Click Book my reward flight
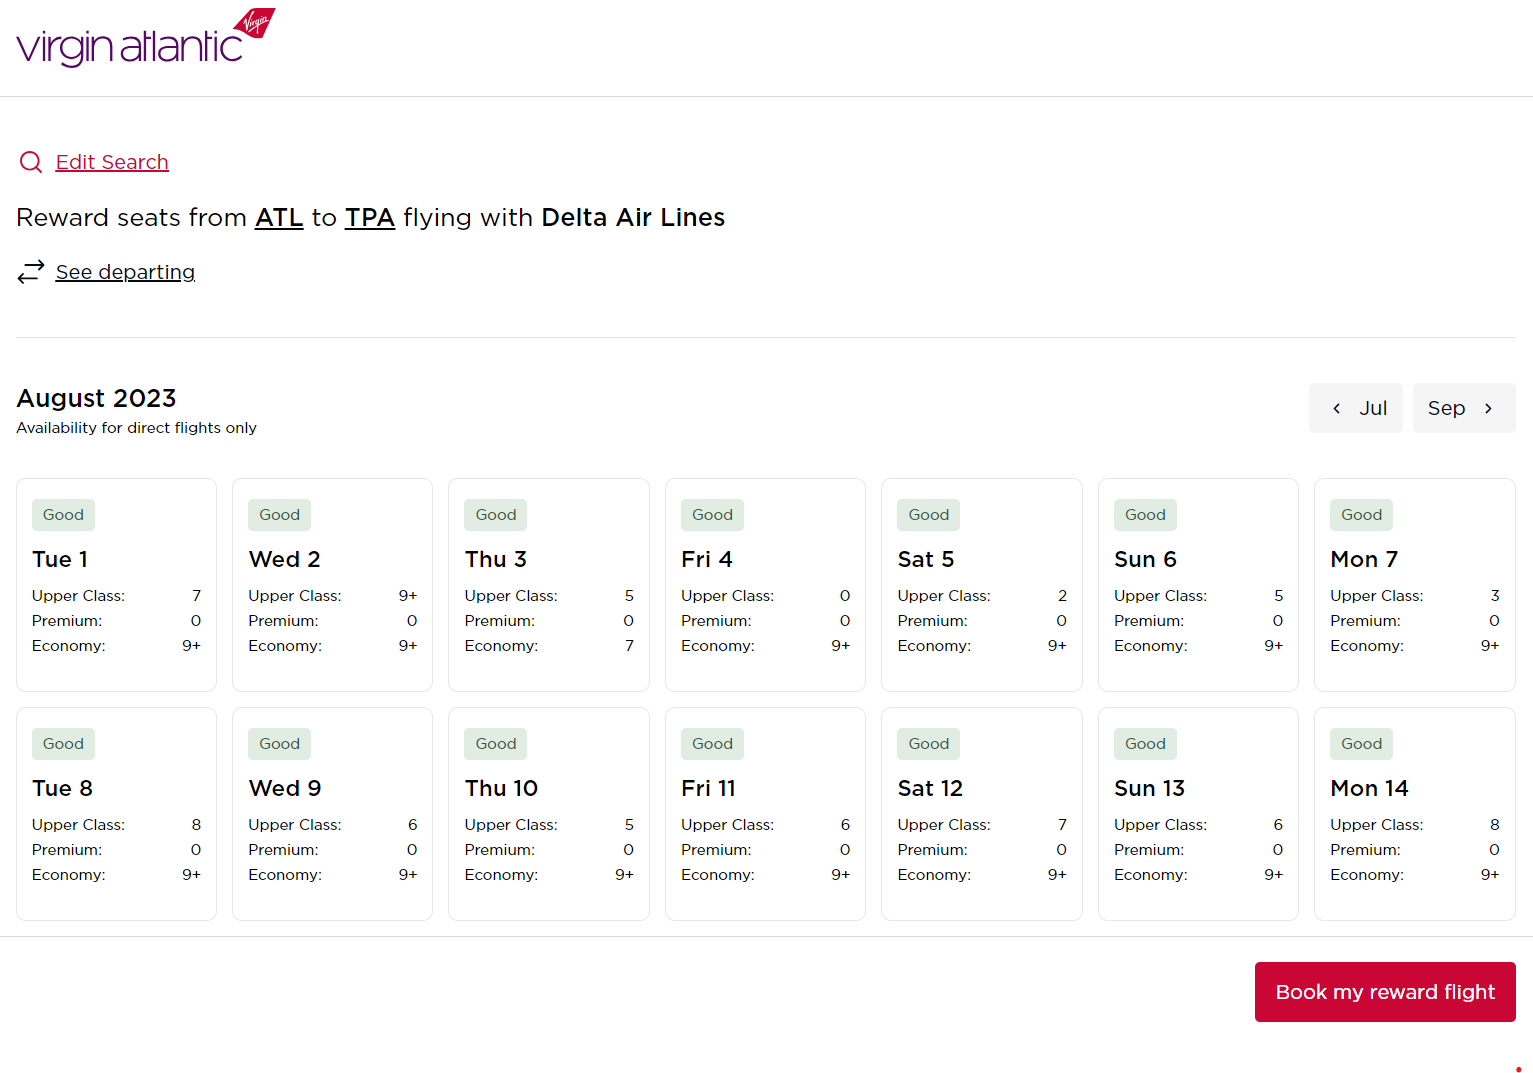This screenshot has height=1073, width=1533. click(1385, 991)
